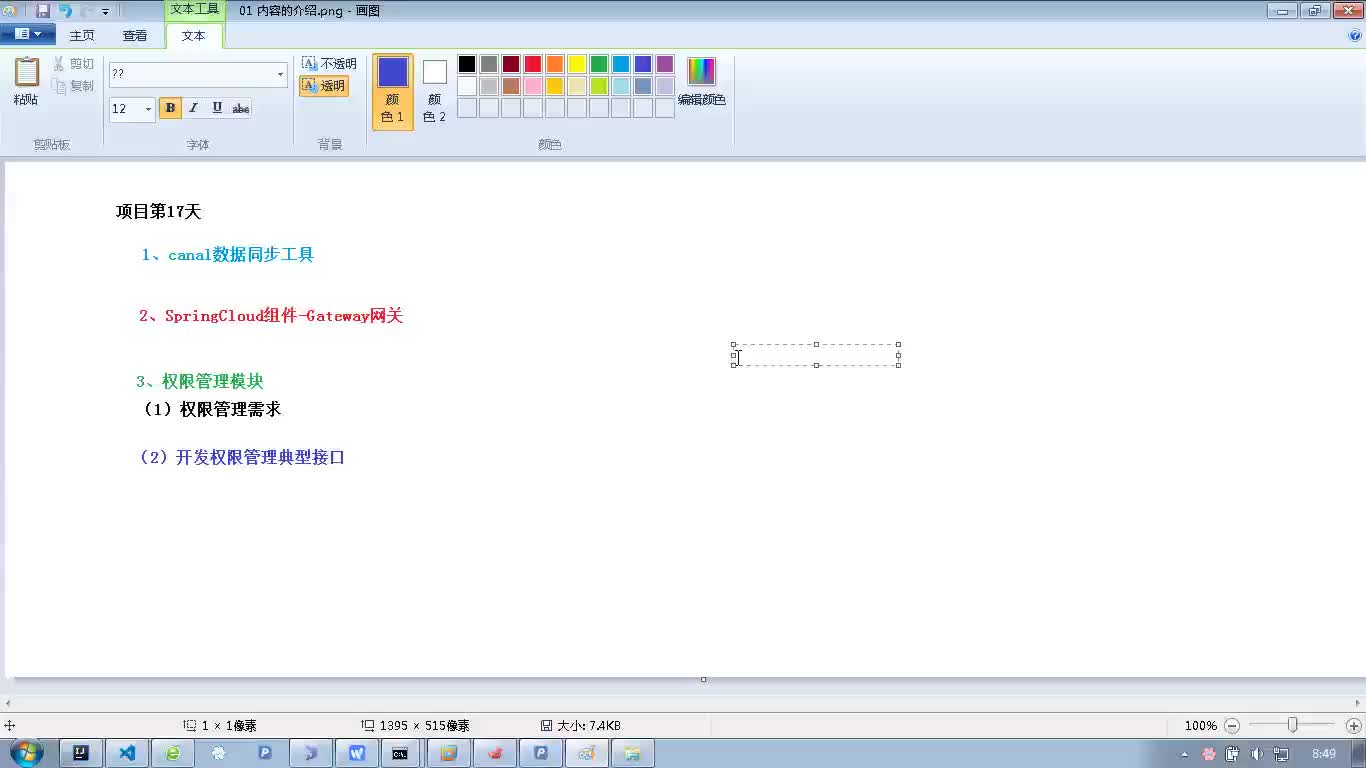Pick the dark red color swatch
The width and height of the screenshot is (1366, 768).
click(511, 64)
